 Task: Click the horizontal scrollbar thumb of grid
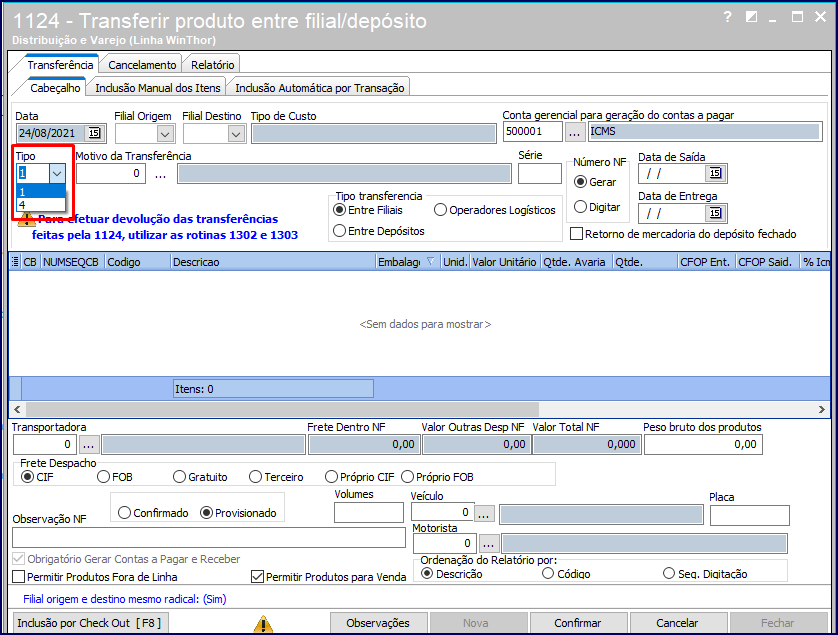tap(282, 409)
